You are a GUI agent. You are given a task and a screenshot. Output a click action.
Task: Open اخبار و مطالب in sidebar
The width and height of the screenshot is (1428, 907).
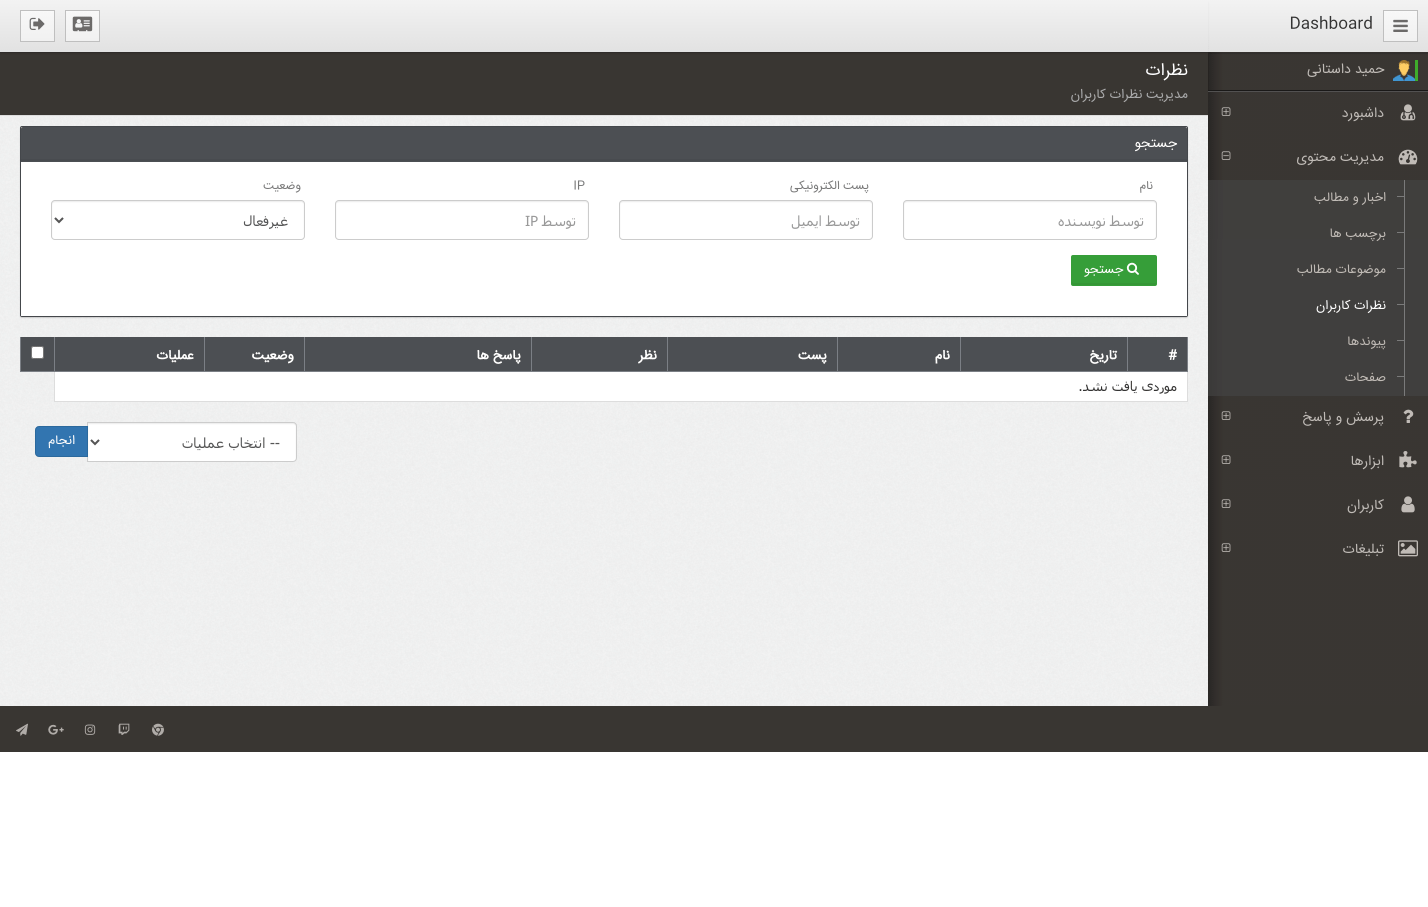tap(1349, 197)
